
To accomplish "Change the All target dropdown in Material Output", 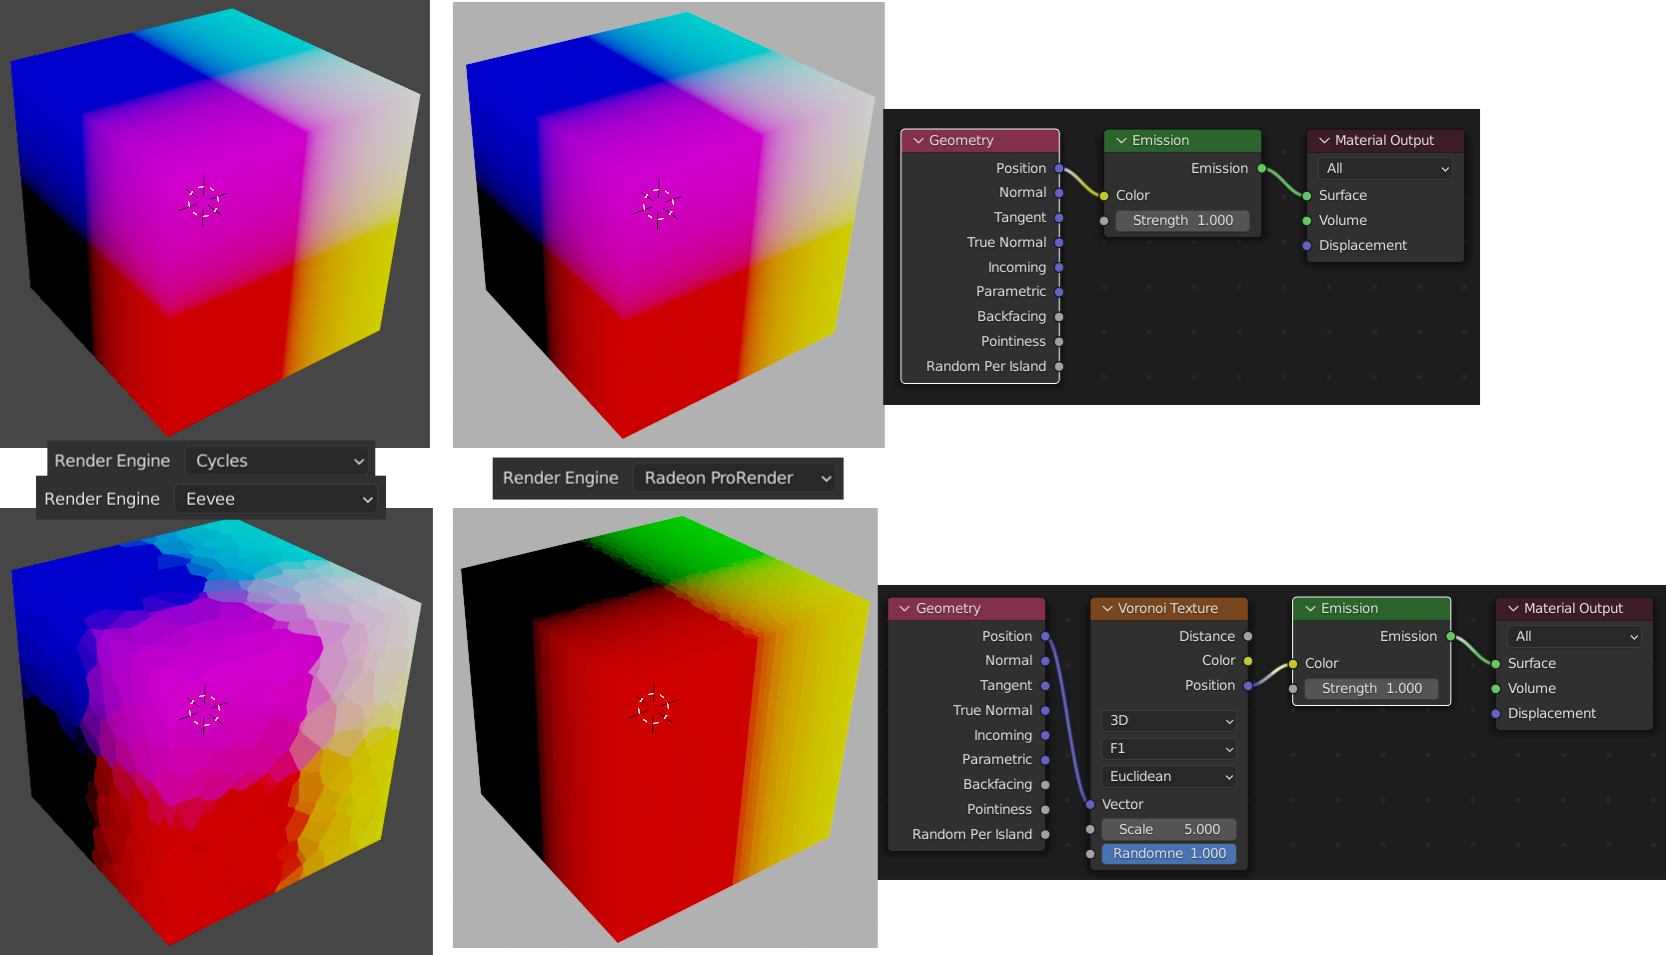I will point(1385,168).
